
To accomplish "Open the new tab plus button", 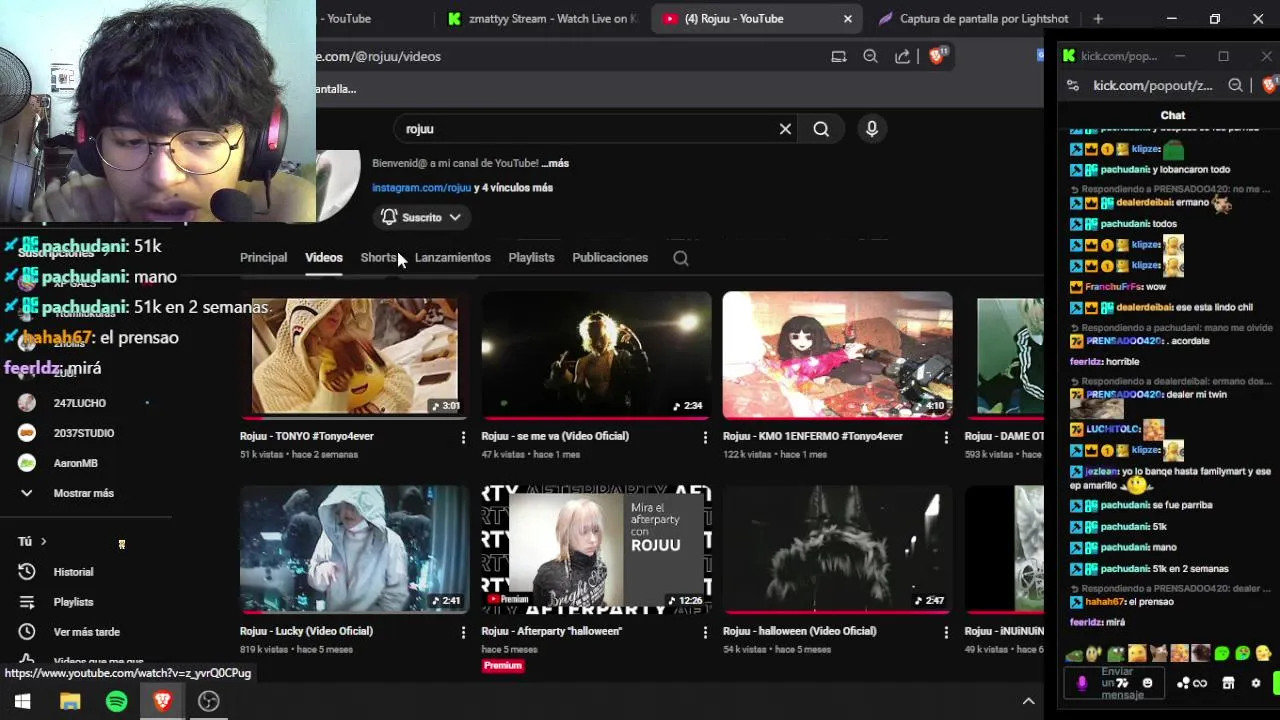I will point(1098,19).
